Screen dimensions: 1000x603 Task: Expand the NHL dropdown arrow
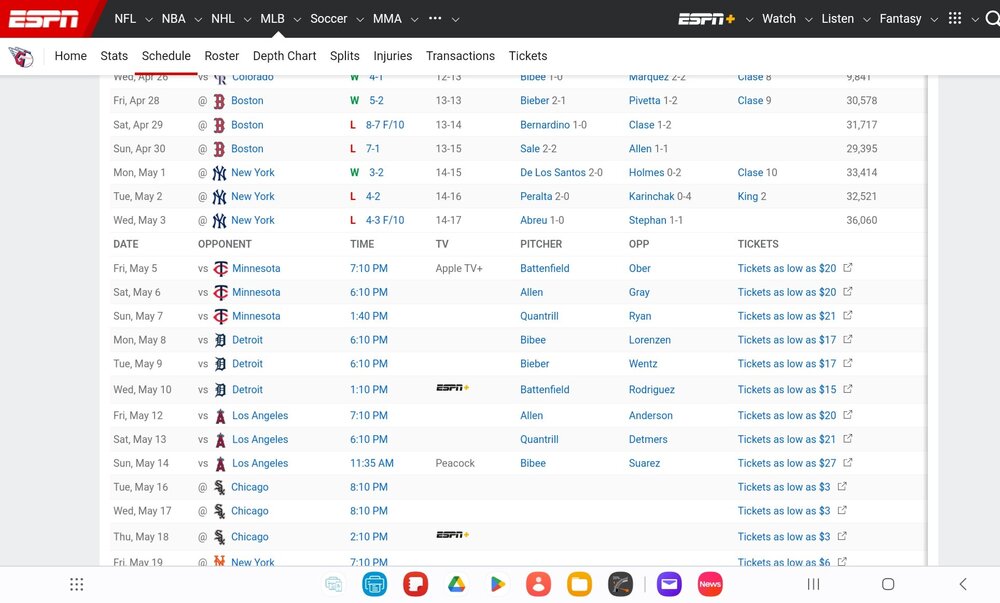(x=247, y=20)
